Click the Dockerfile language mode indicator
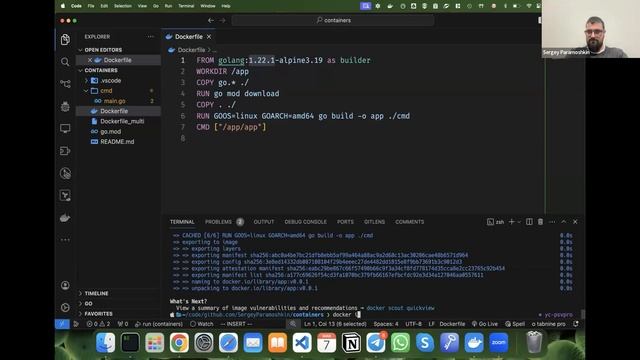The width and height of the screenshot is (640, 360). tap(452, 324)
